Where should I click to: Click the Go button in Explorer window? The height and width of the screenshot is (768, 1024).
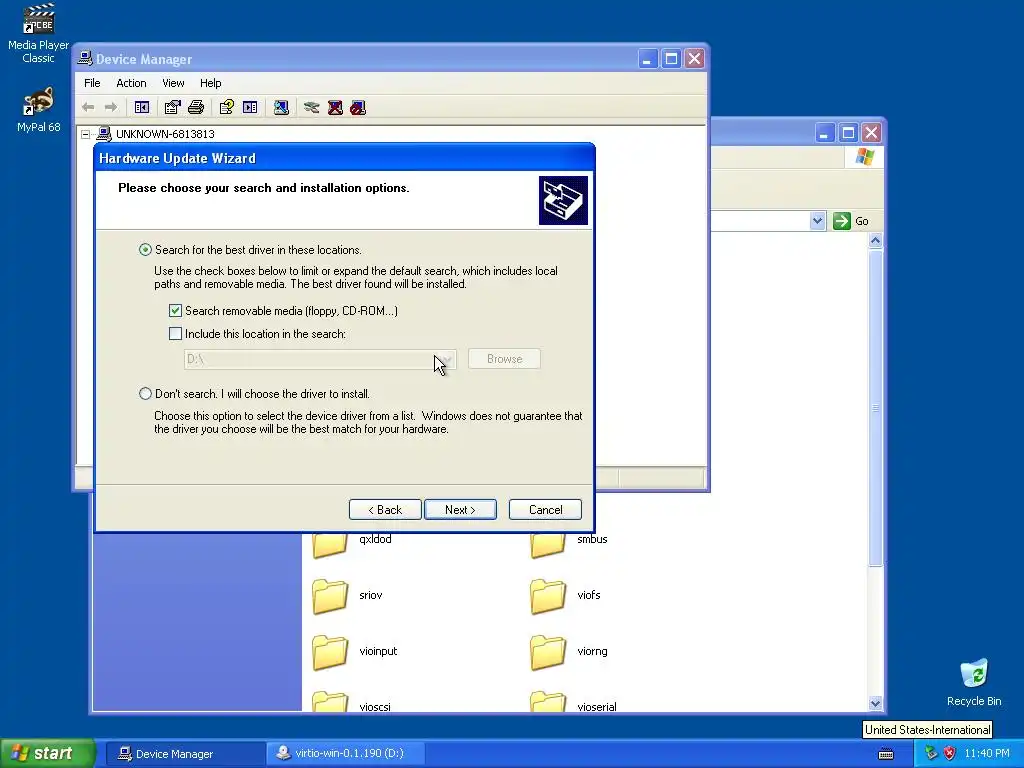tap(851, 221)
